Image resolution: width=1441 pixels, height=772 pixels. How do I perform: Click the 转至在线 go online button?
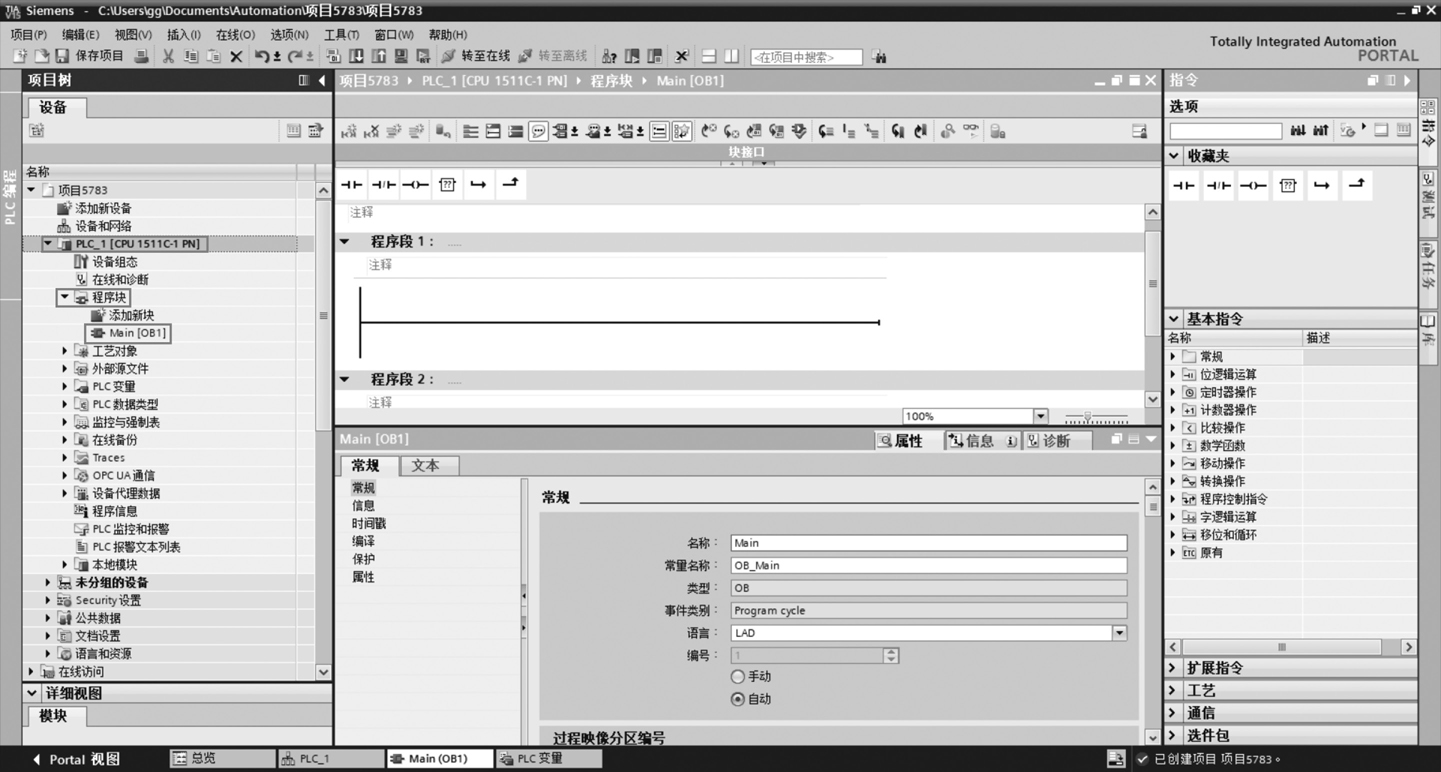(476, 57)
